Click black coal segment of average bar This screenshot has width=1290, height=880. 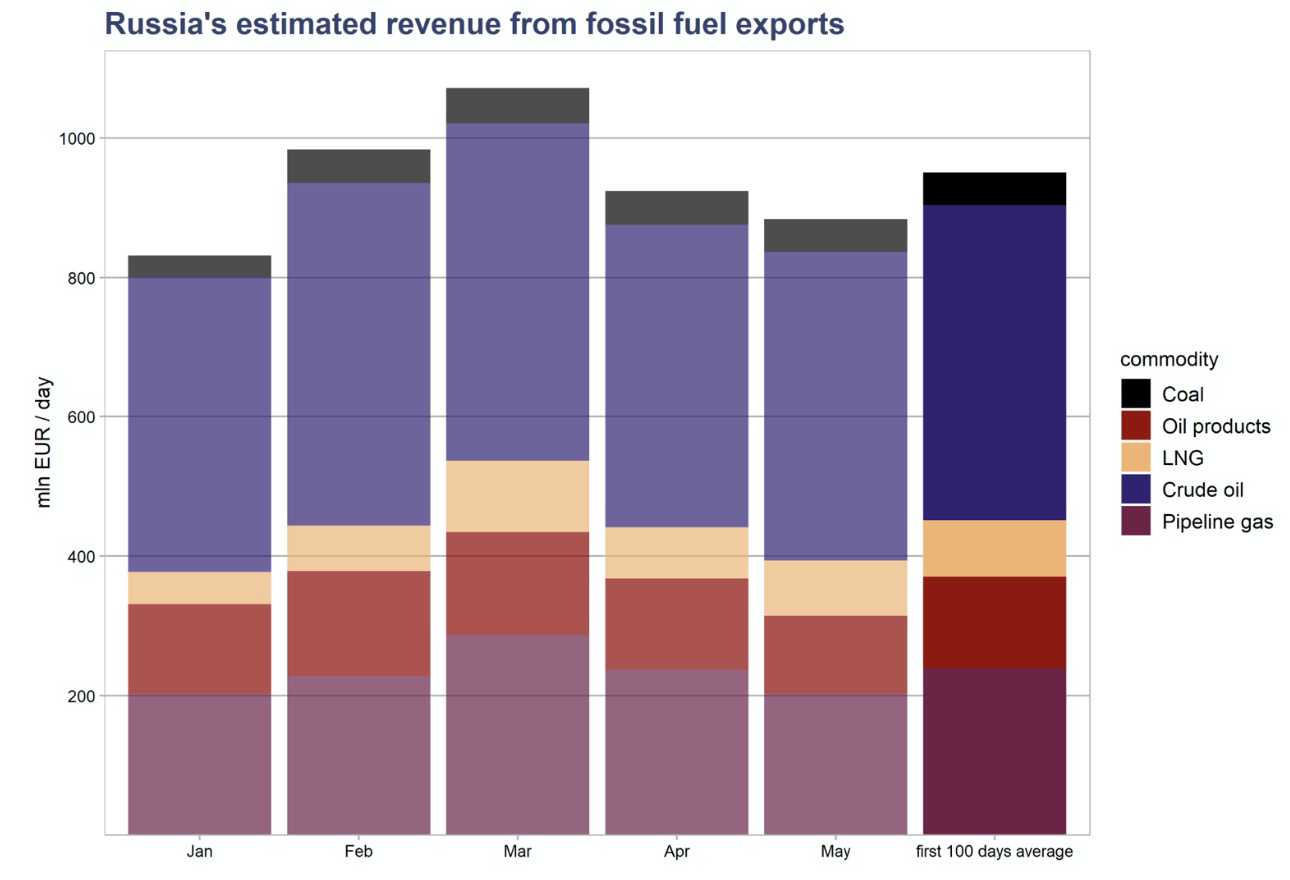[x=994, y=188]
